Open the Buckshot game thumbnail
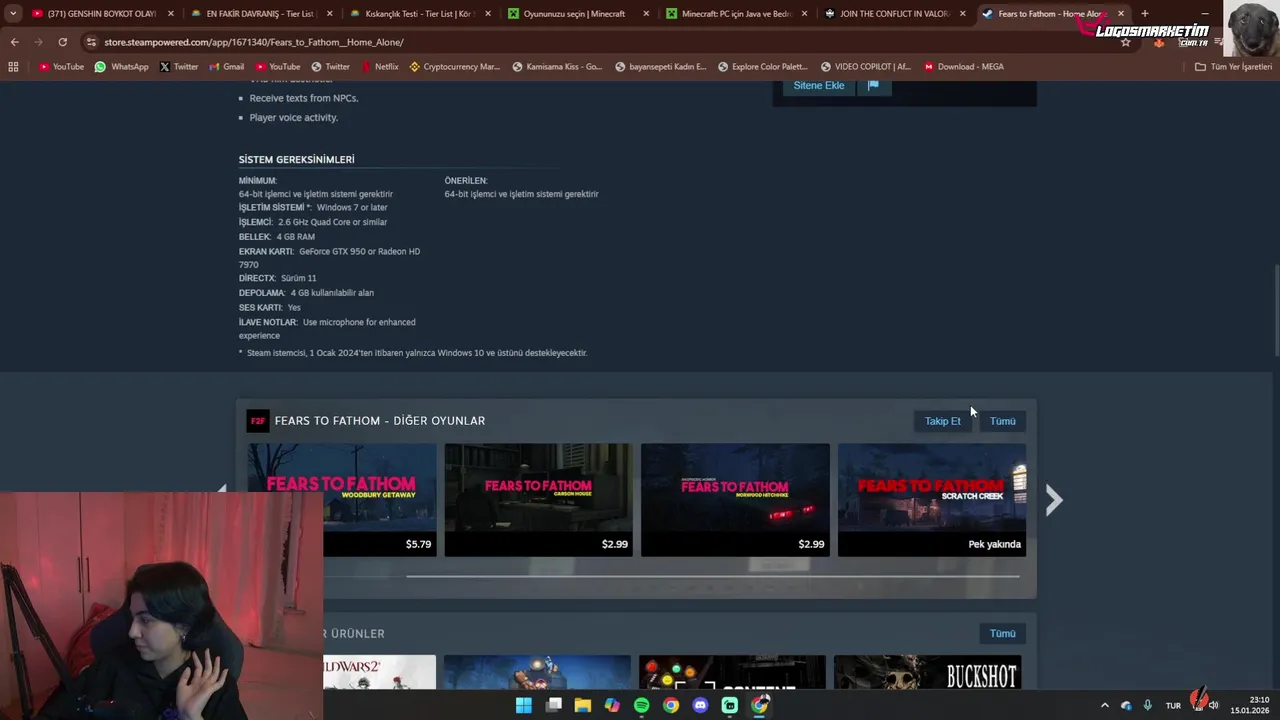Viewport: 1280px width, 720px height. click(x=927, y=672)
